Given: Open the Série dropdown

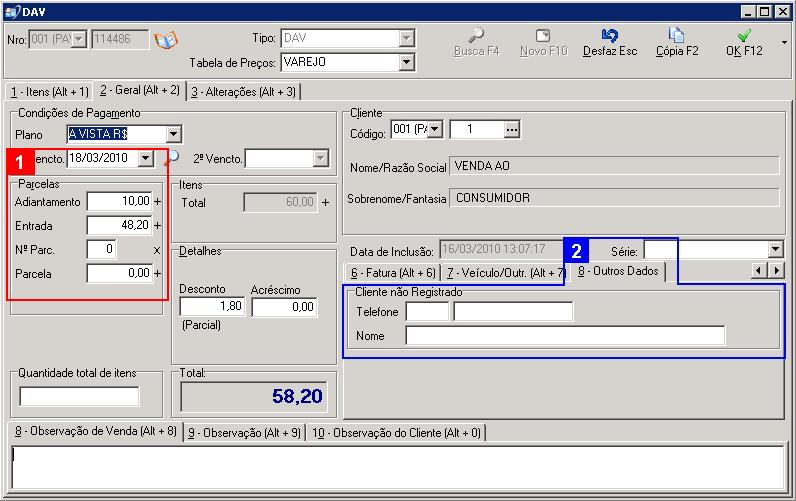Looking at the screenshot, I should pyautogui.click(x=775, y=250).
